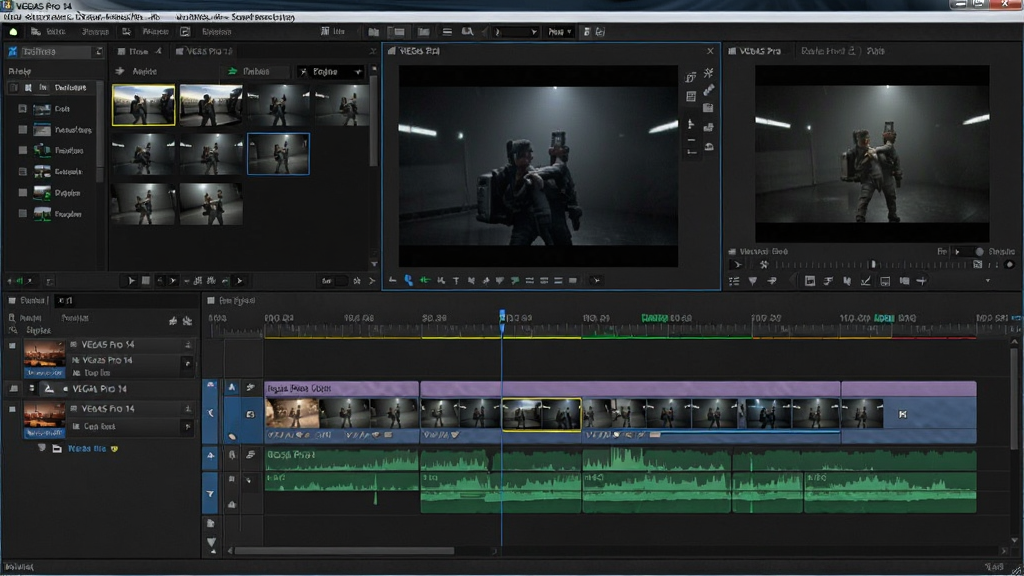This screenshot has height=576, width=1024.
Task: Click the list icon at the start of the right preview toolbar
Action: (x=734, y=281)
